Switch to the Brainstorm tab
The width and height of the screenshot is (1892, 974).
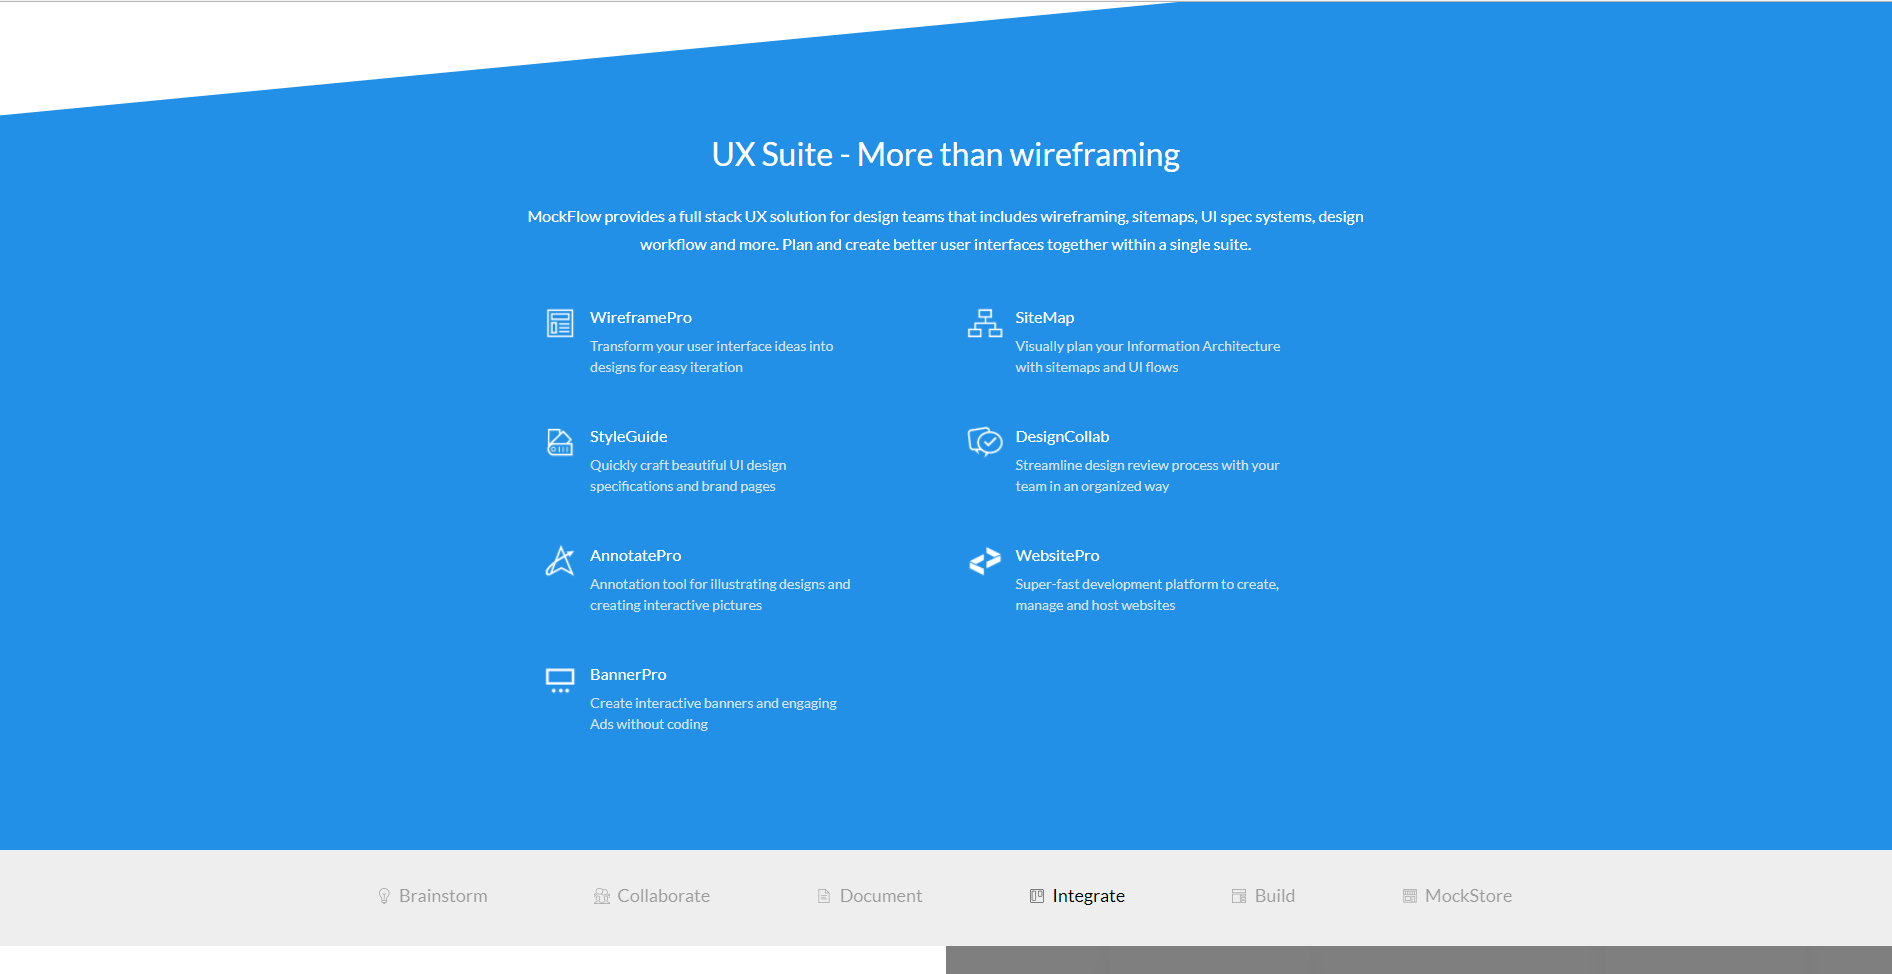[x=433, y=896]
